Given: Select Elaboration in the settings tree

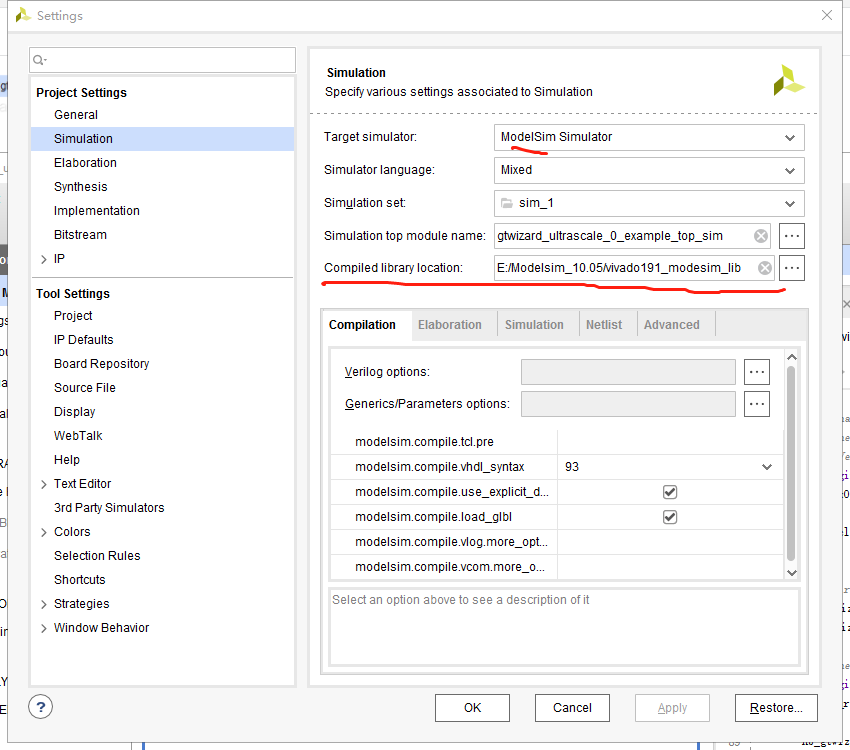Looking at the screenshot, I should pos(85,163).
